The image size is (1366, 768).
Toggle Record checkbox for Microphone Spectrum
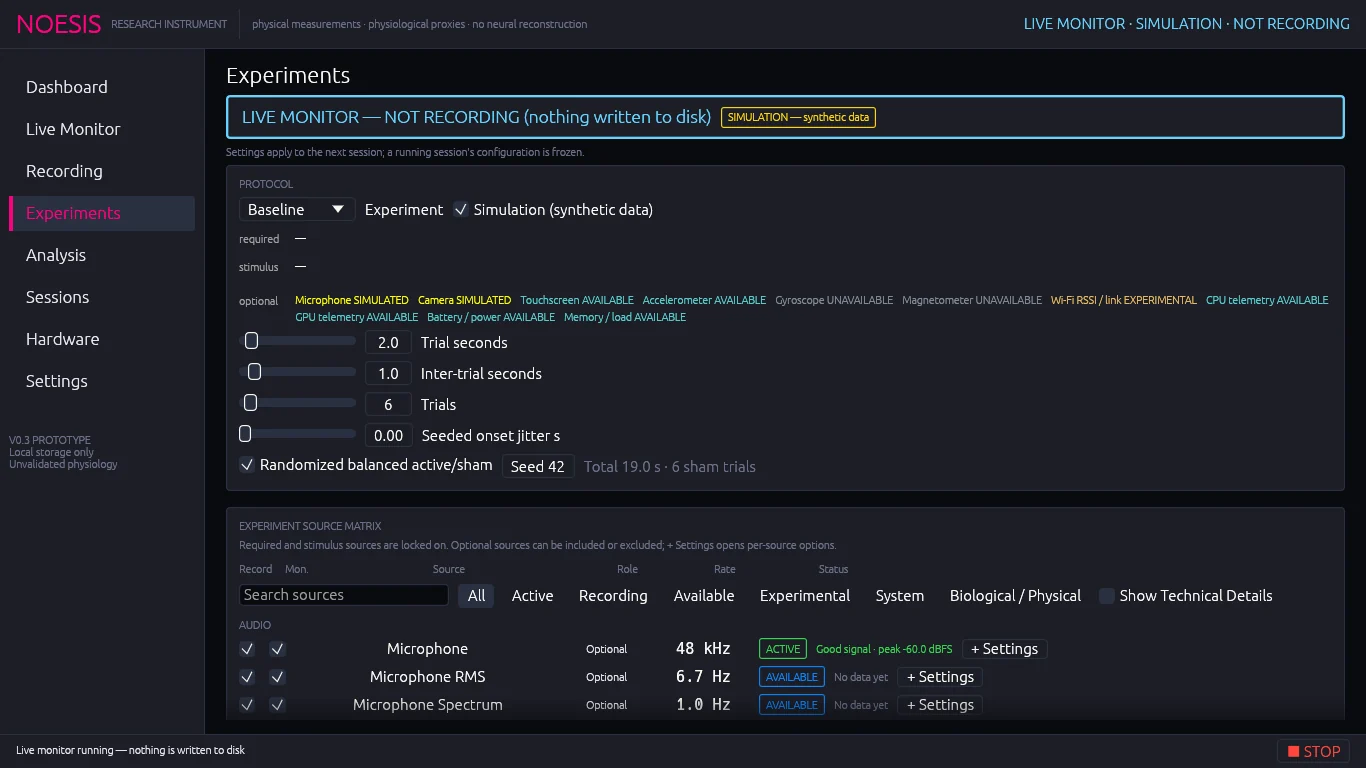[247, 705]
